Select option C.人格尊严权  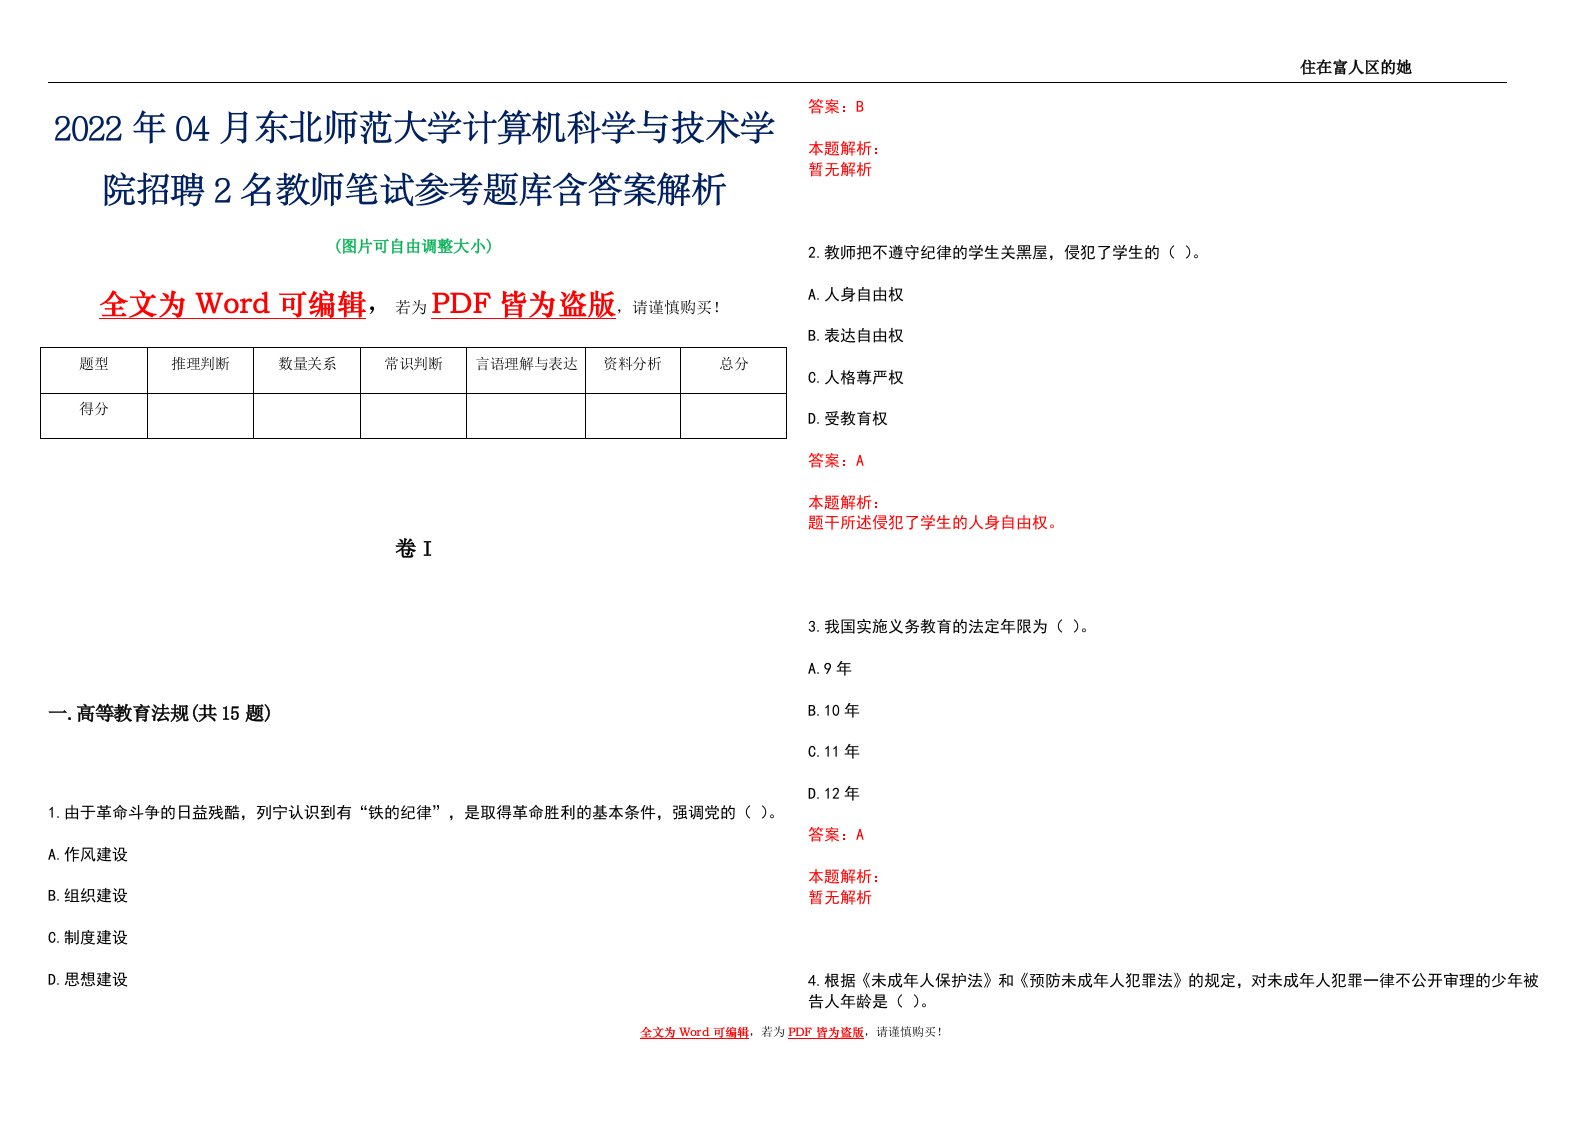click(856, 378)
